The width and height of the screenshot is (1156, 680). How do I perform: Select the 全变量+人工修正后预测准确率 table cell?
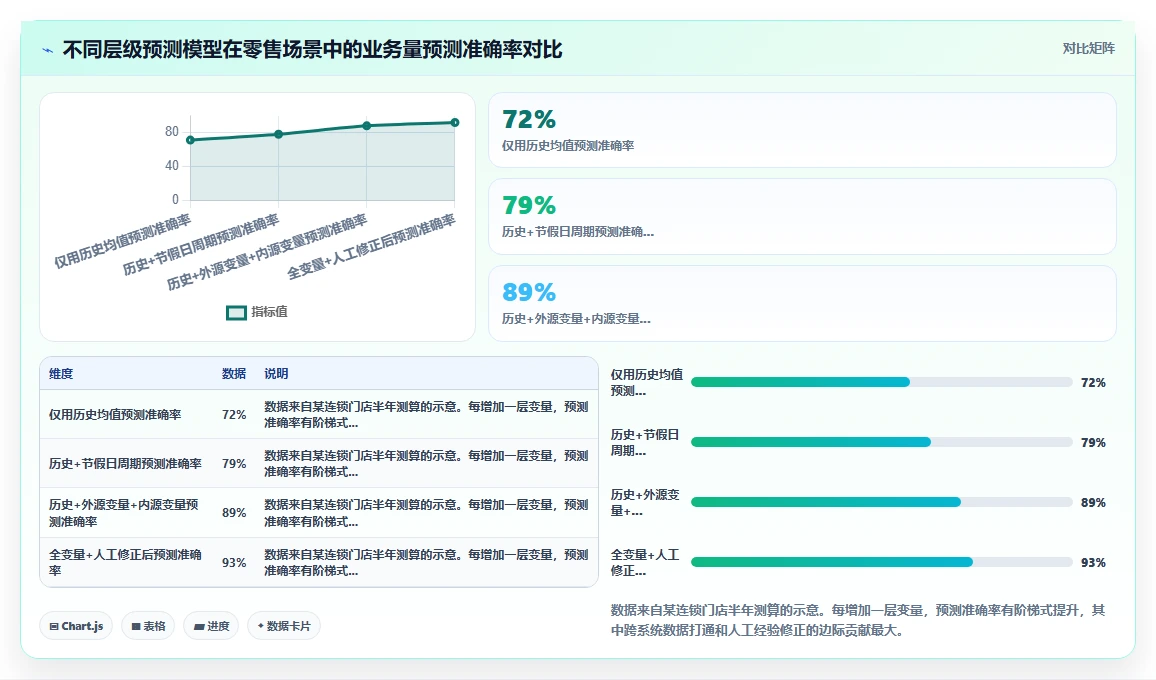(127, 562)
